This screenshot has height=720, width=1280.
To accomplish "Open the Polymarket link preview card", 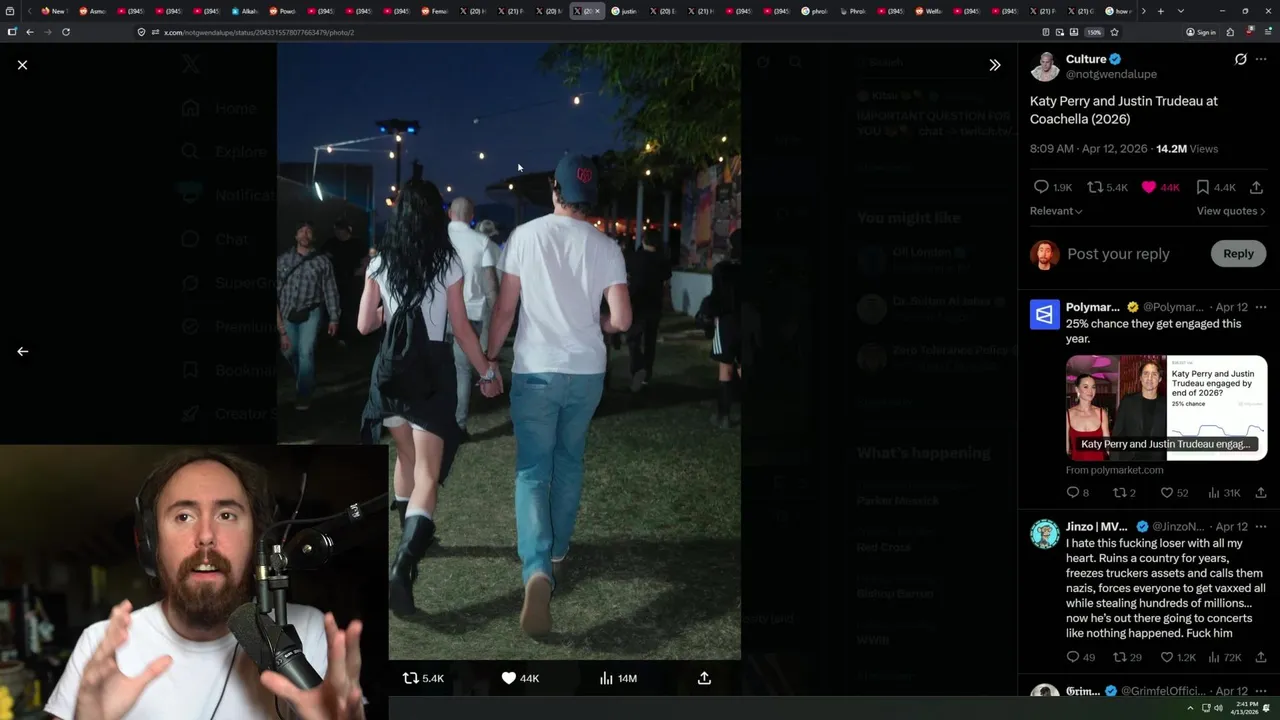I will (1166, 406).
